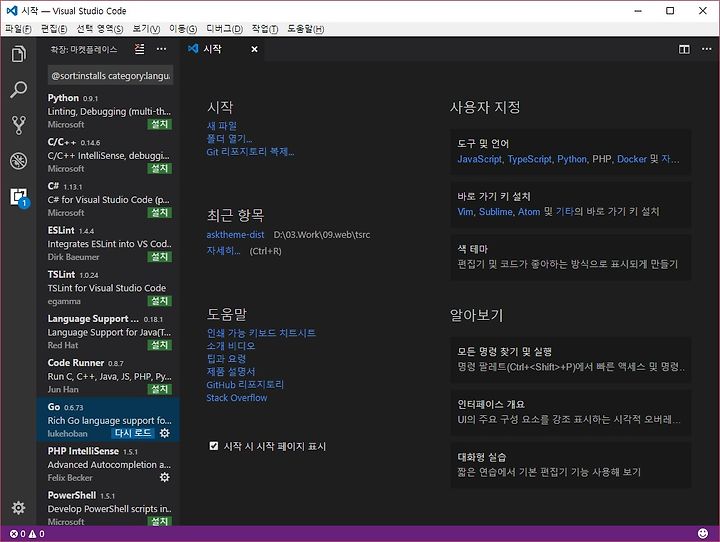
Task: Open 대화형 실습 card
Action: [571, 465]
